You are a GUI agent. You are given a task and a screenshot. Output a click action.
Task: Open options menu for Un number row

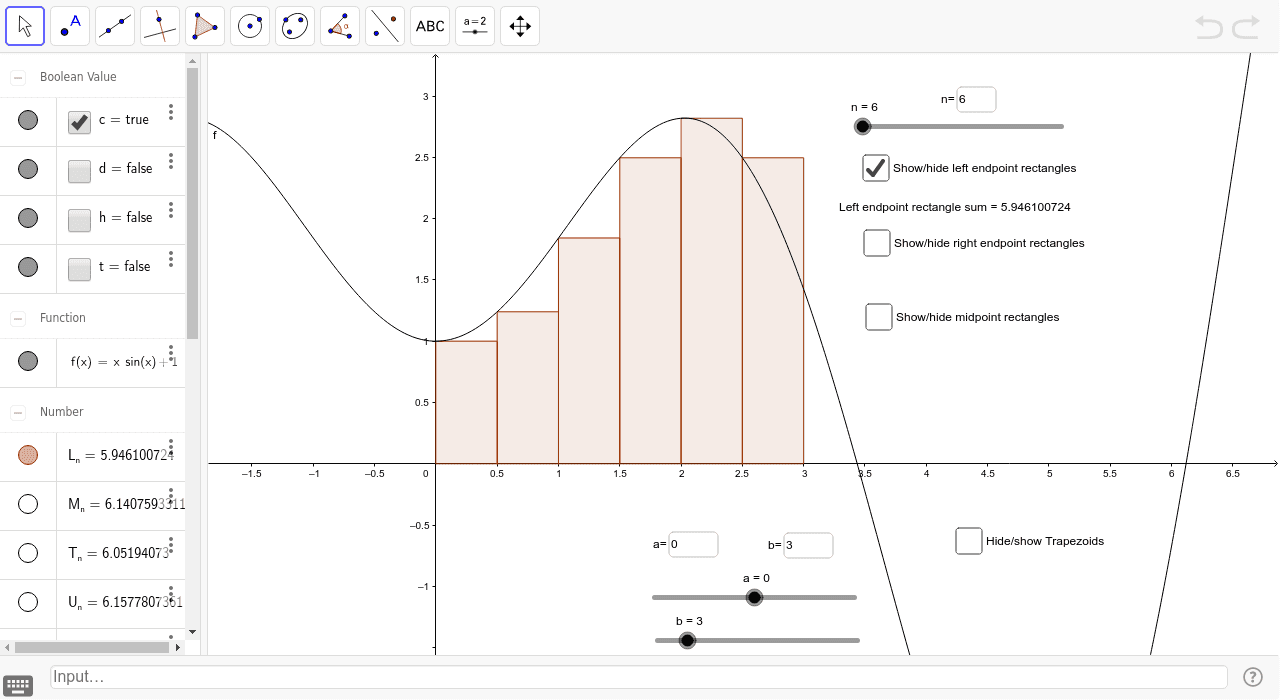pyautogui.click(x=171, y=595)
